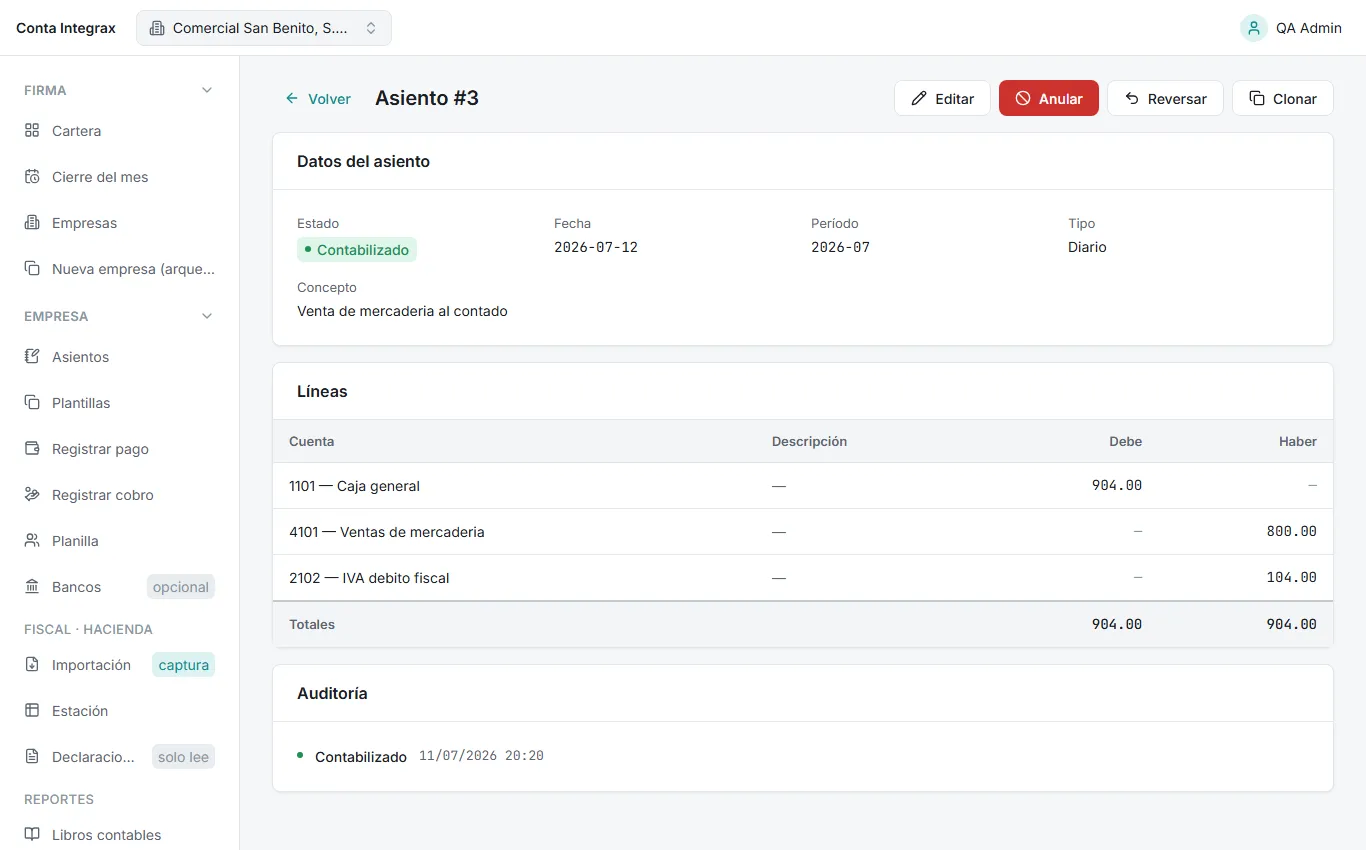The width and height of the screenshot is (1366, 850).
Task: Open Cartera in the sidebar
Action: coord(120,131)
